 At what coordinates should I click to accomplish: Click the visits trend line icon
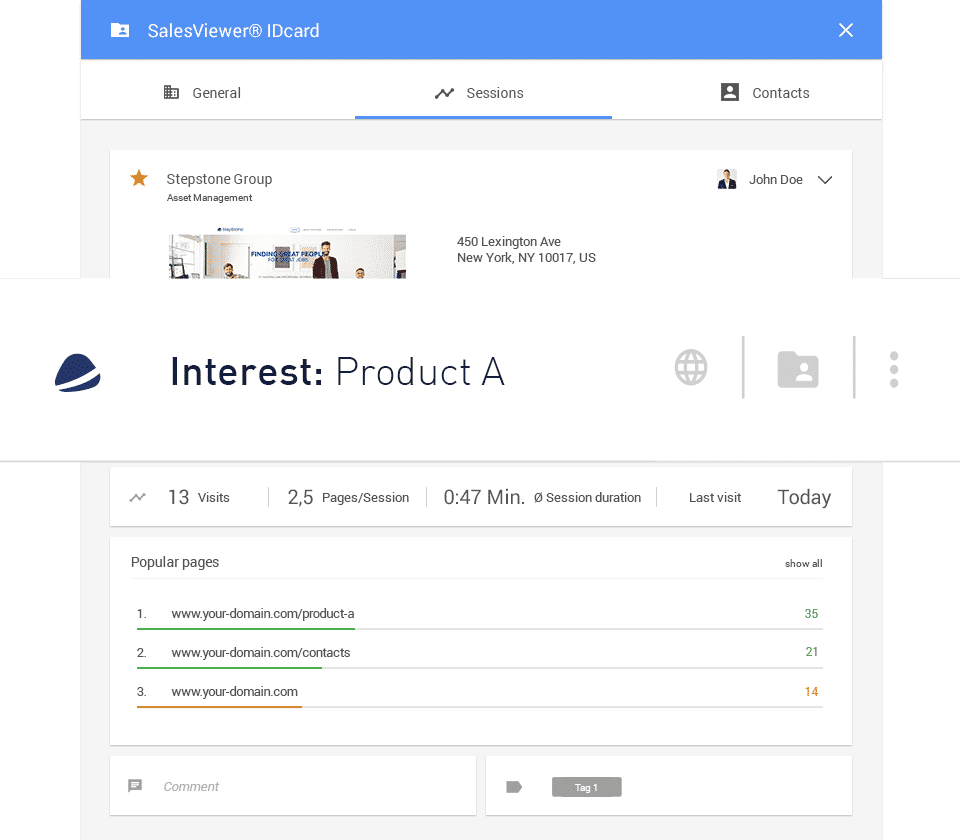pyautogui.click(x=138, y=497)
